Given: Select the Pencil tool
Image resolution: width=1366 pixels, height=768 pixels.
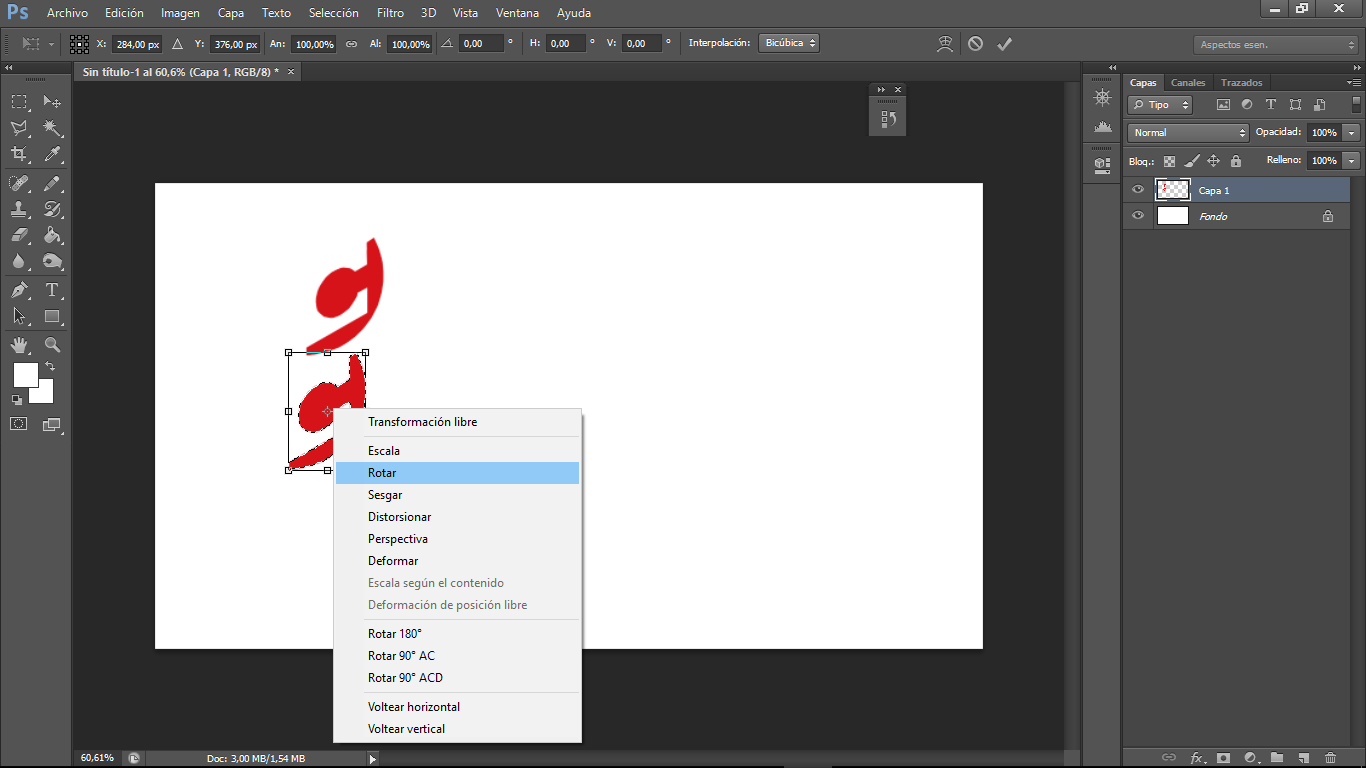Looking at the screenshot, I should pyautogui.click(x=53, y=183).
